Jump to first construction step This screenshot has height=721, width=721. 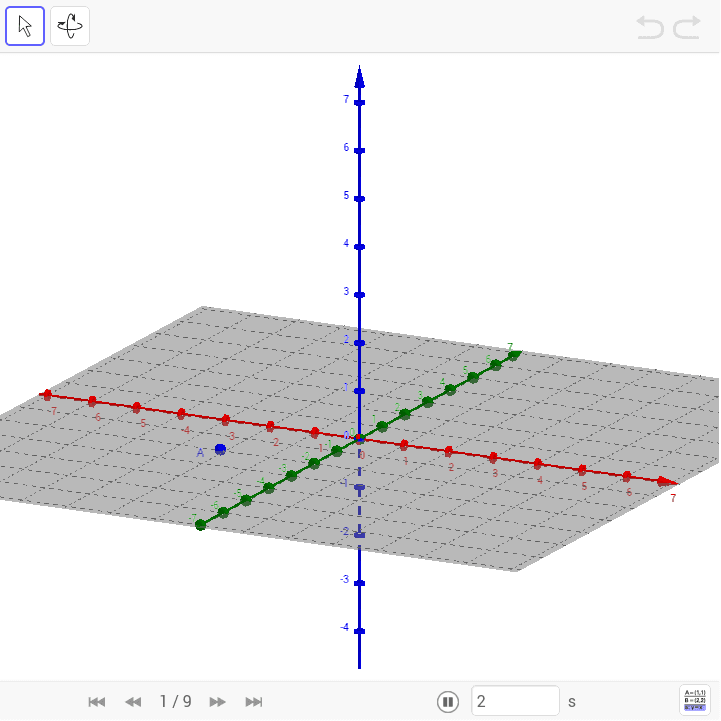point(97,702)
